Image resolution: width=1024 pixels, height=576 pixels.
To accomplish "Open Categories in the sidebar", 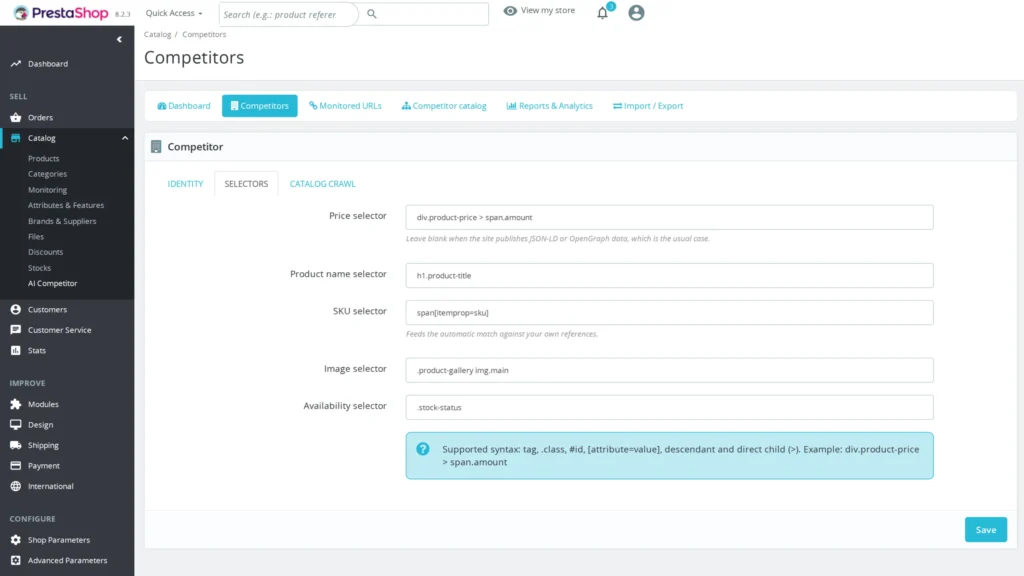I will point(48,174).
